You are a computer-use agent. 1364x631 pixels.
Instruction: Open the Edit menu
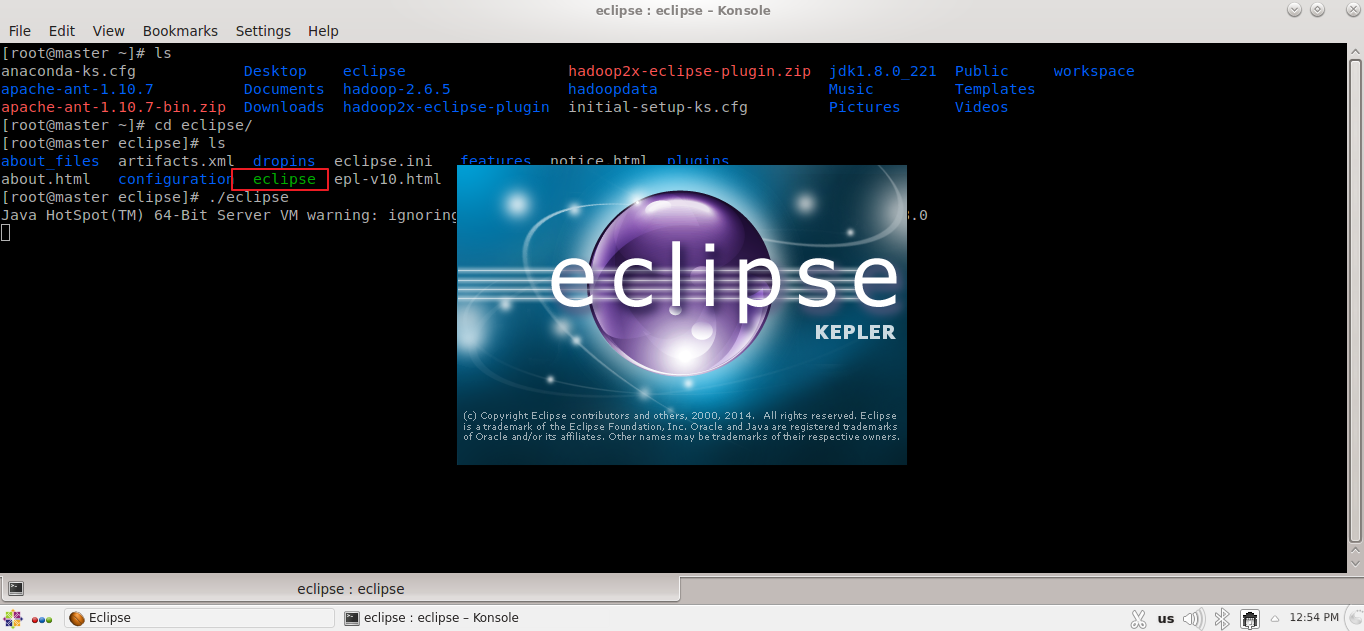coord(62,31)
